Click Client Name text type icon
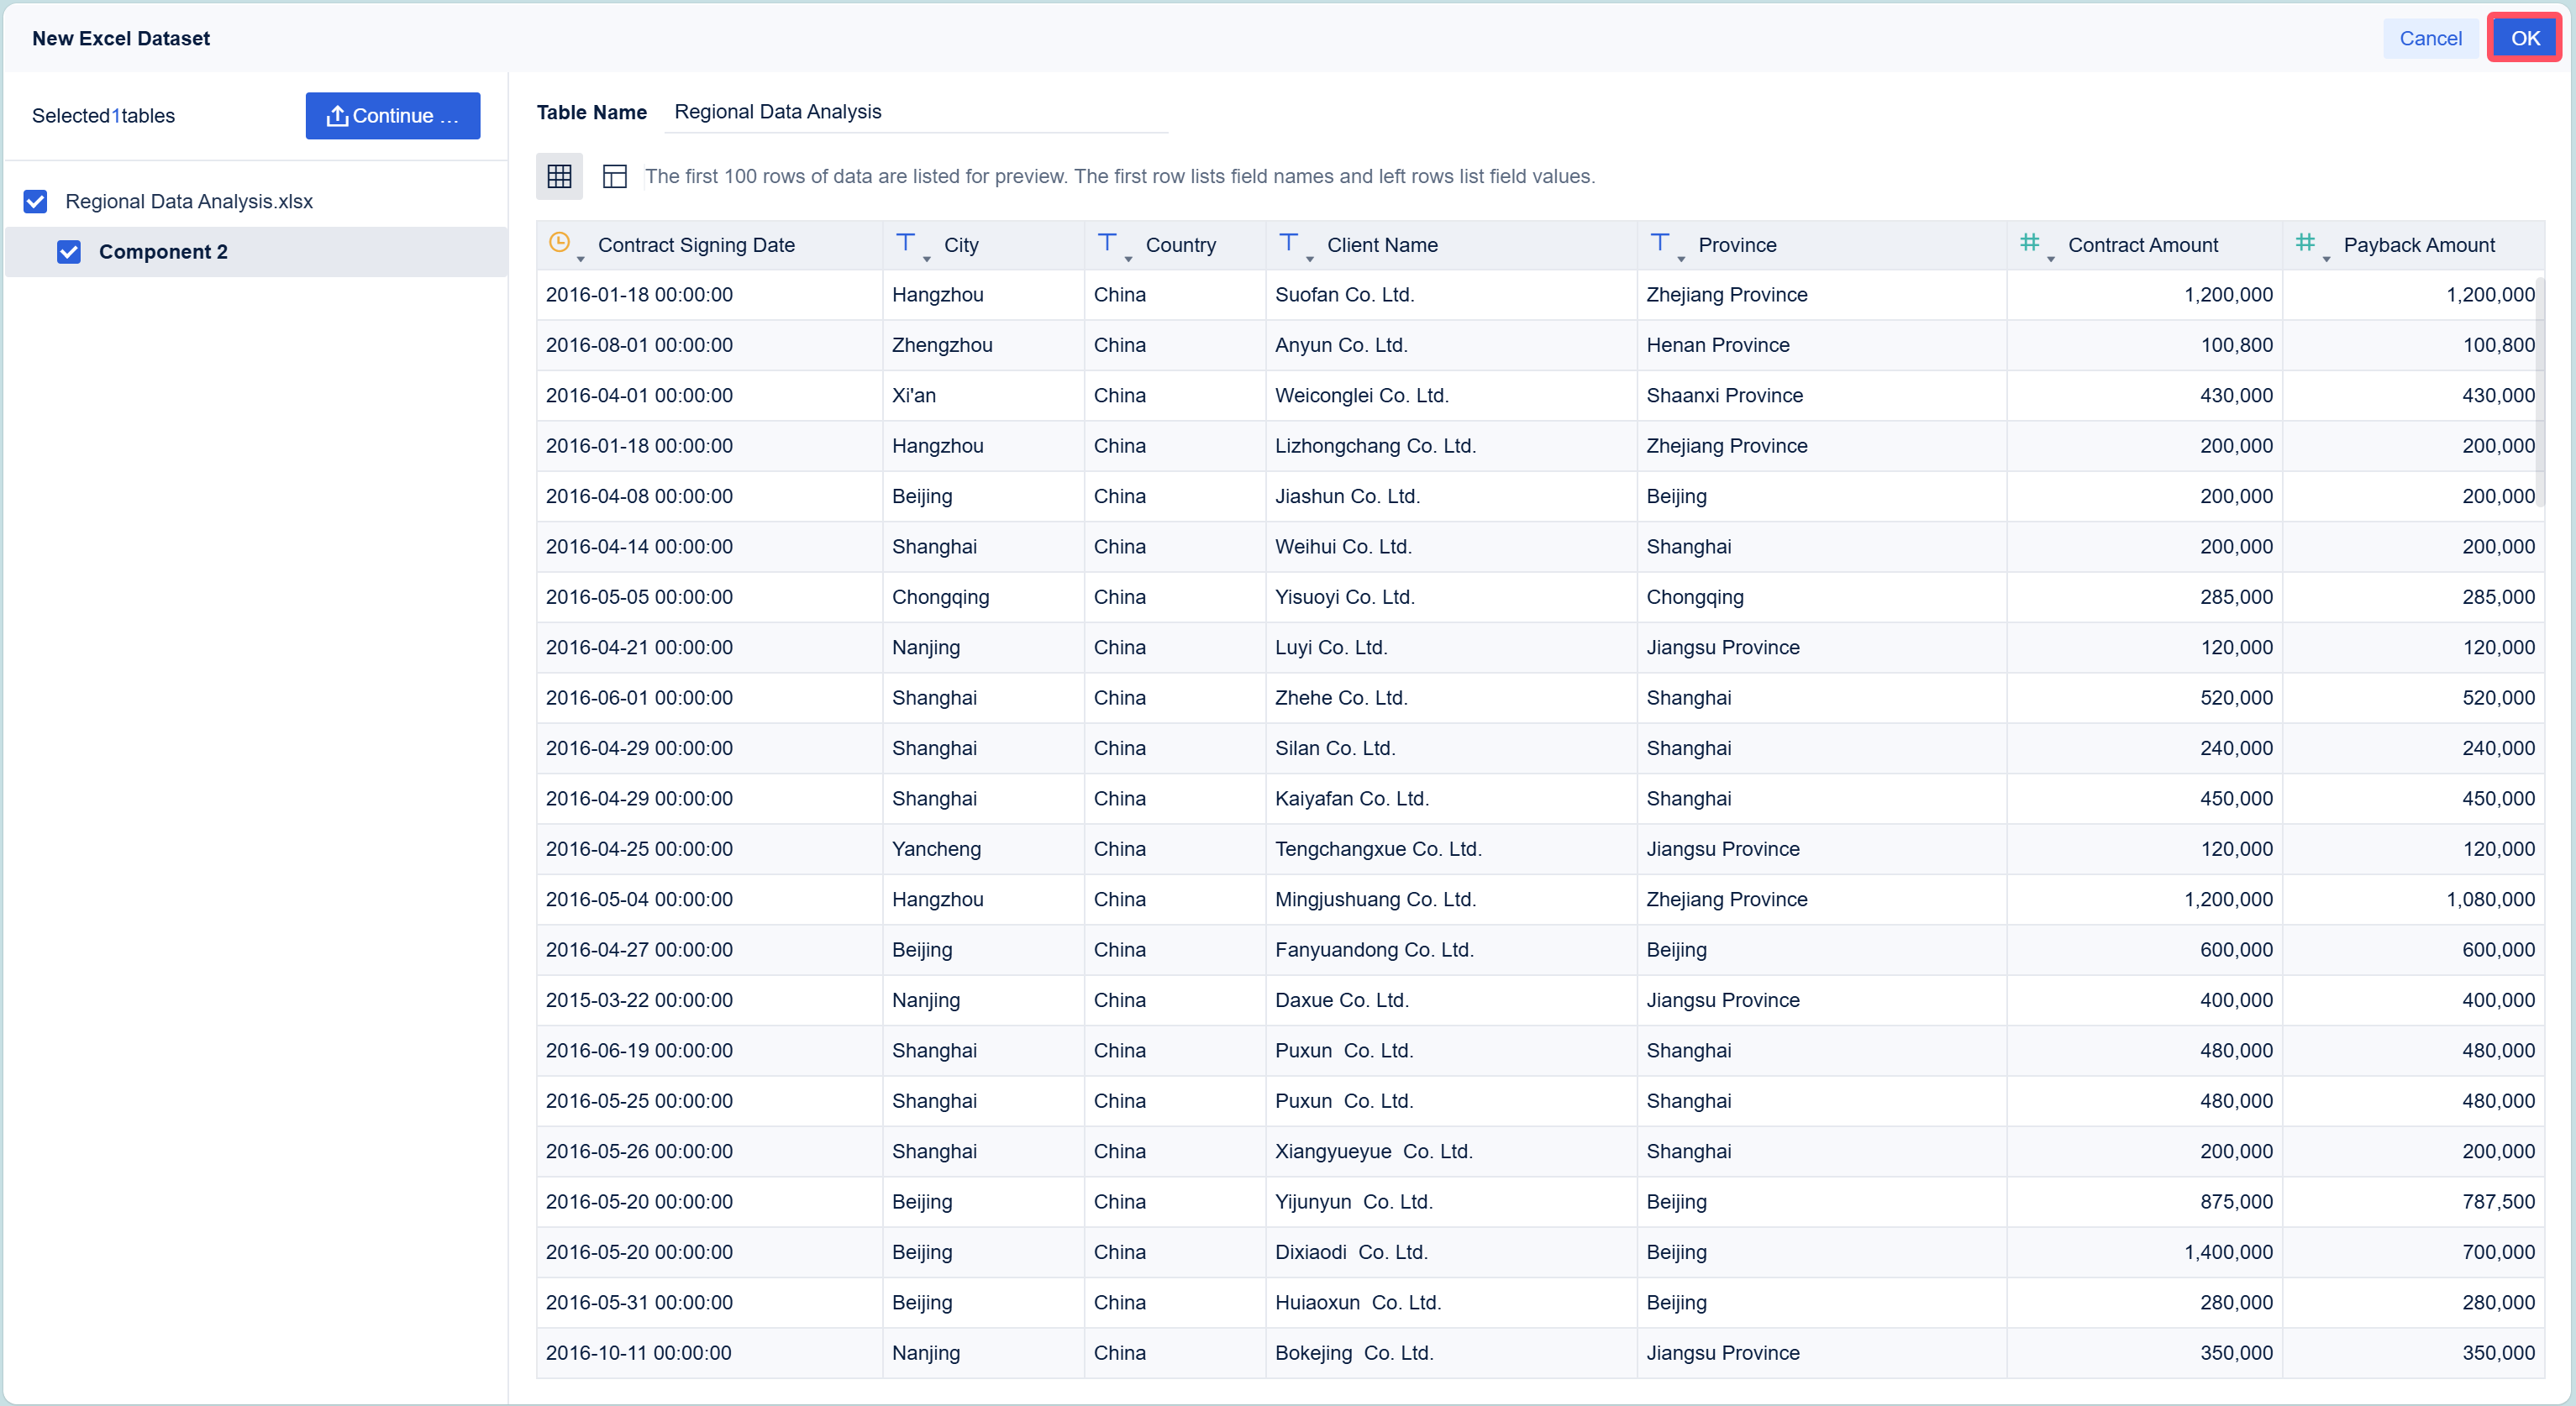The height and width of the screenshot is (1406, 2576). (x=1288, y=242)
